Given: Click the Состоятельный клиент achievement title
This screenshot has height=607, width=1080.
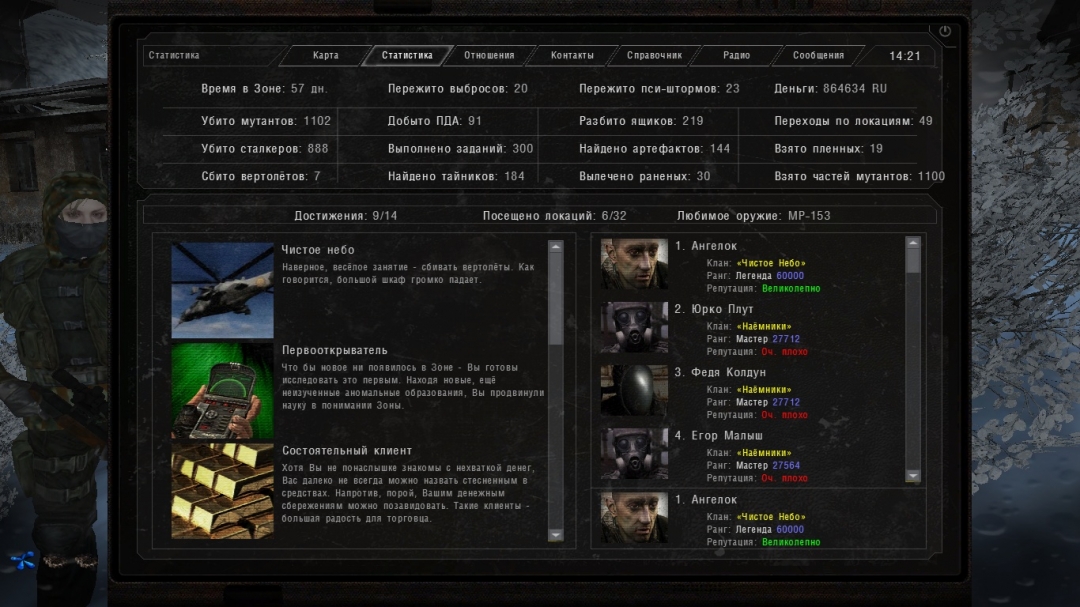Looking at the screenshot, I should tap(347, 451).
